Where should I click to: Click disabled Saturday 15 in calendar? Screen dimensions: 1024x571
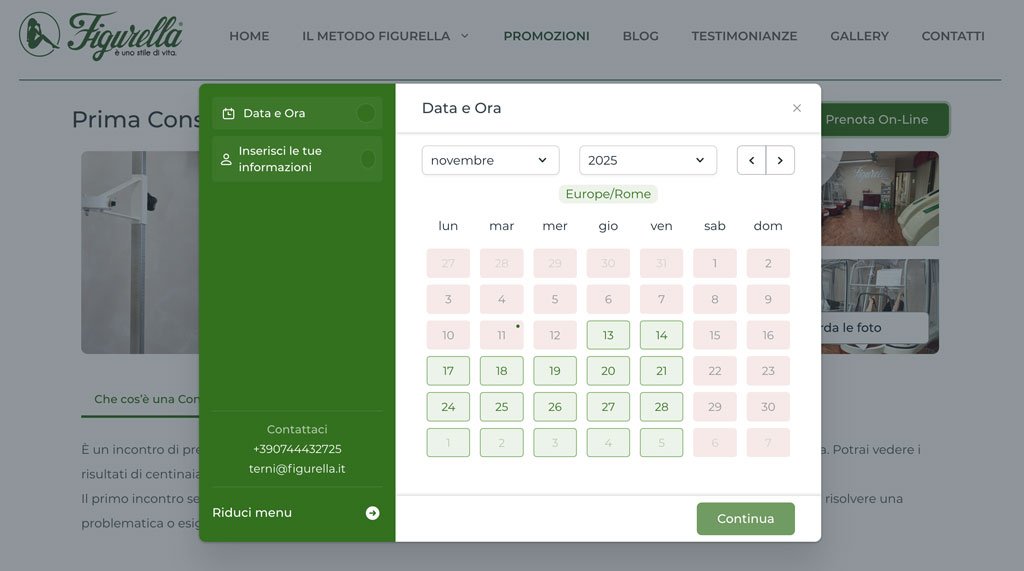tap(715, 335)
